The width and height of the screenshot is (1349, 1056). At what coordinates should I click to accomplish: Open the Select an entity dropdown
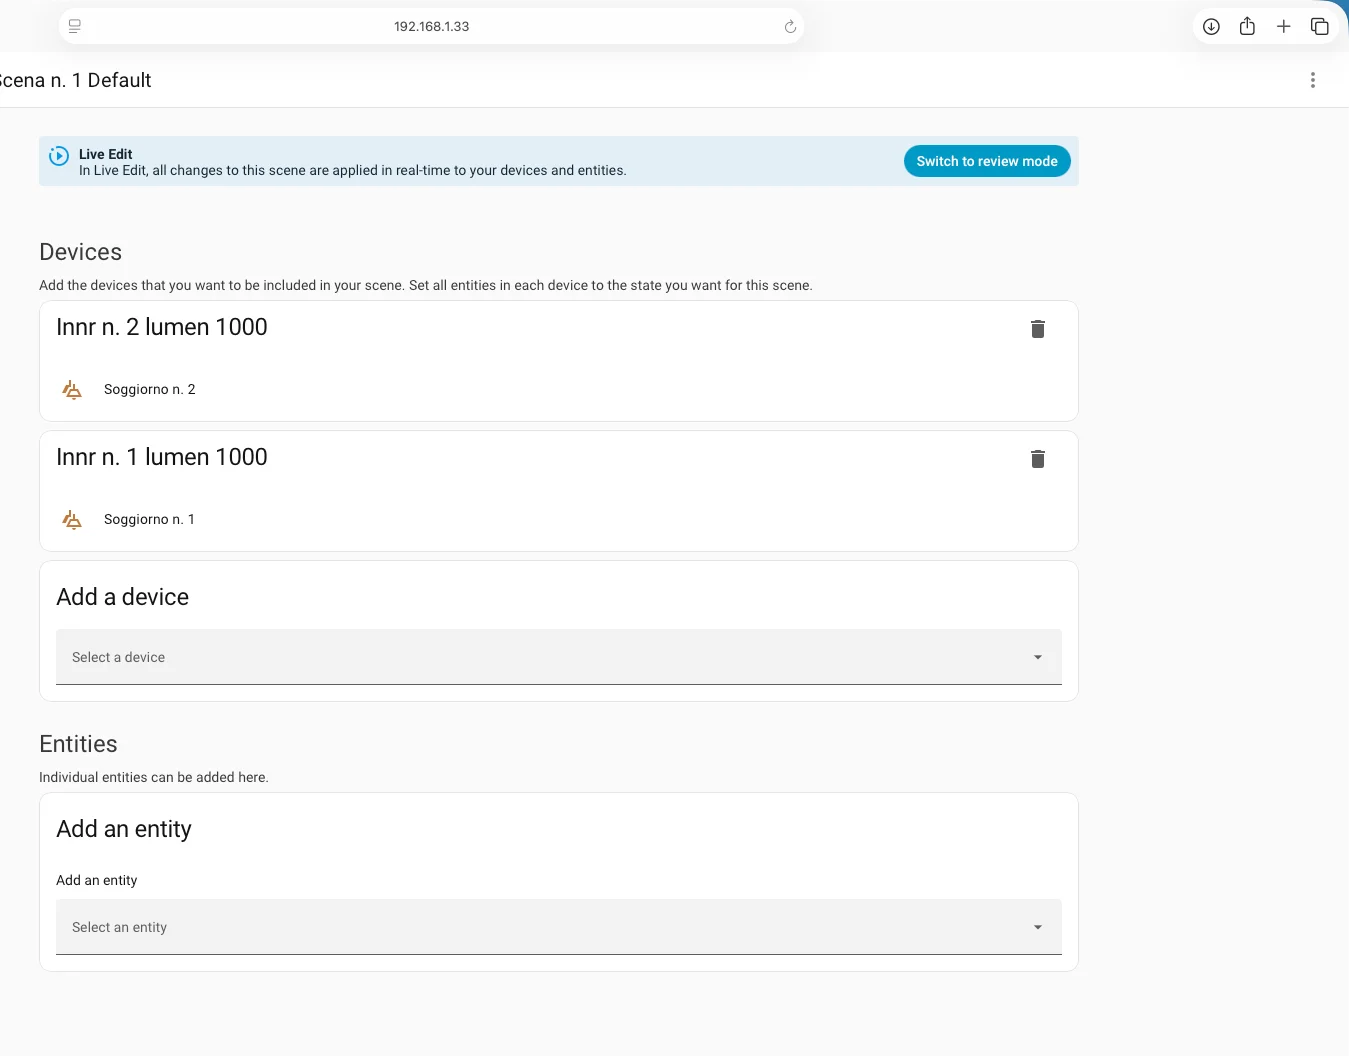click(x=559, y=927)
